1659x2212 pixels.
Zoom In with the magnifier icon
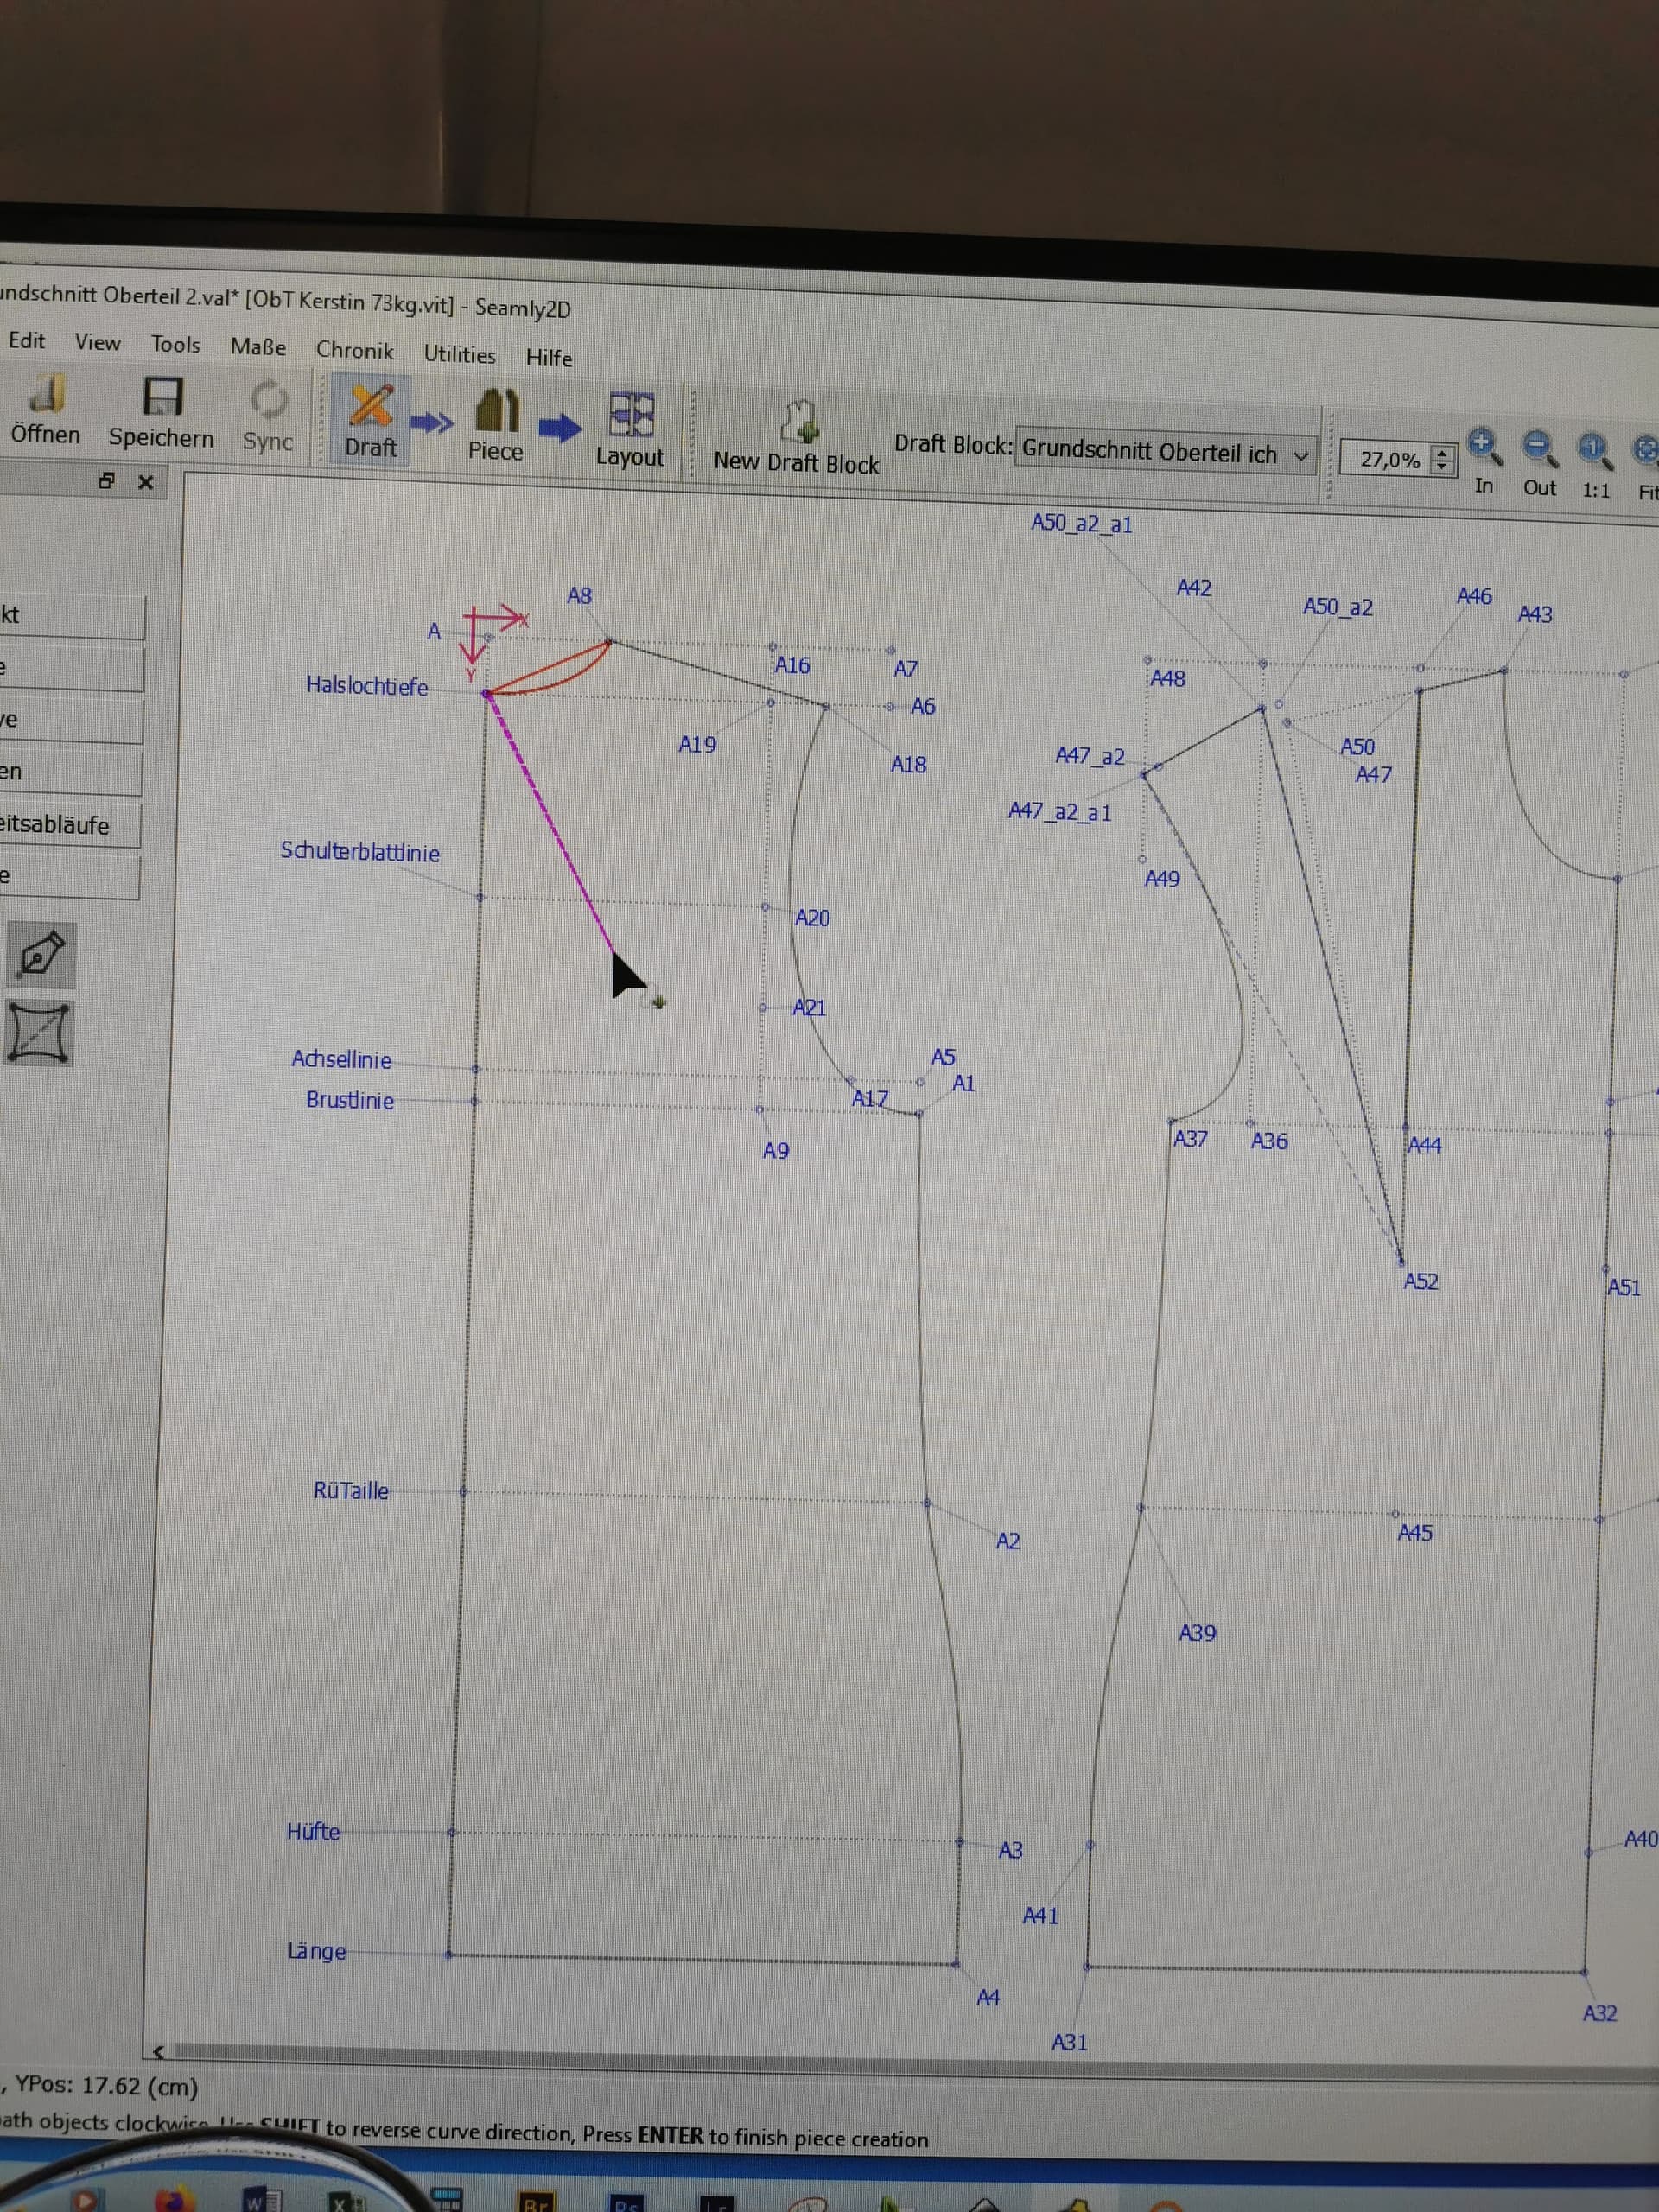pyautogui.click(x=1483, y=446)
